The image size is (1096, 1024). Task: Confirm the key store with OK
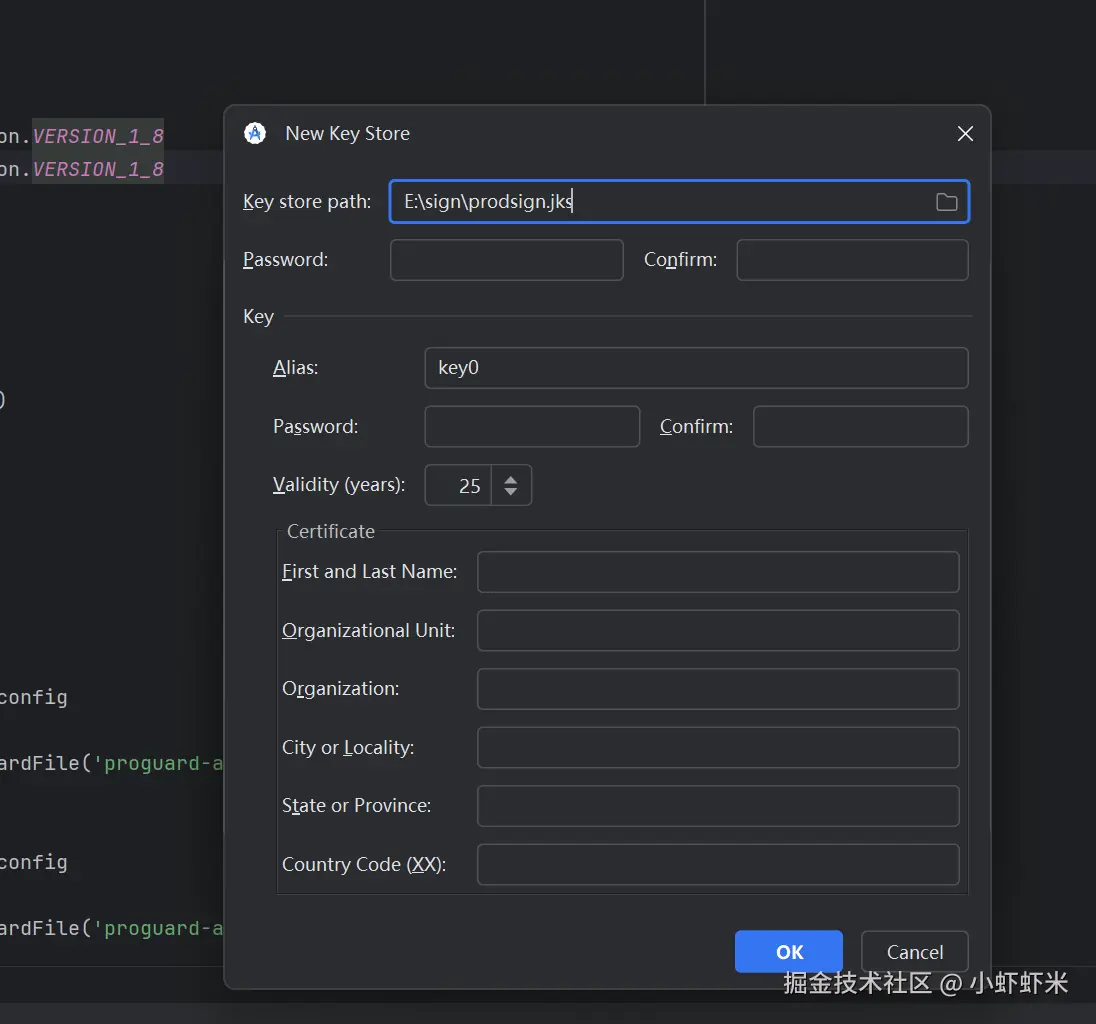(788, 951)
